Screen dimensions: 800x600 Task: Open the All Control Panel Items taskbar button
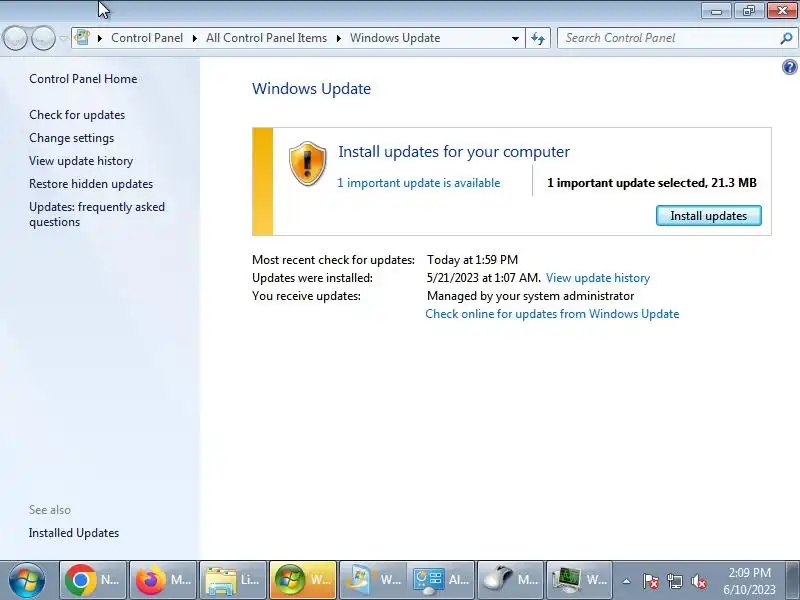(442, 580)
